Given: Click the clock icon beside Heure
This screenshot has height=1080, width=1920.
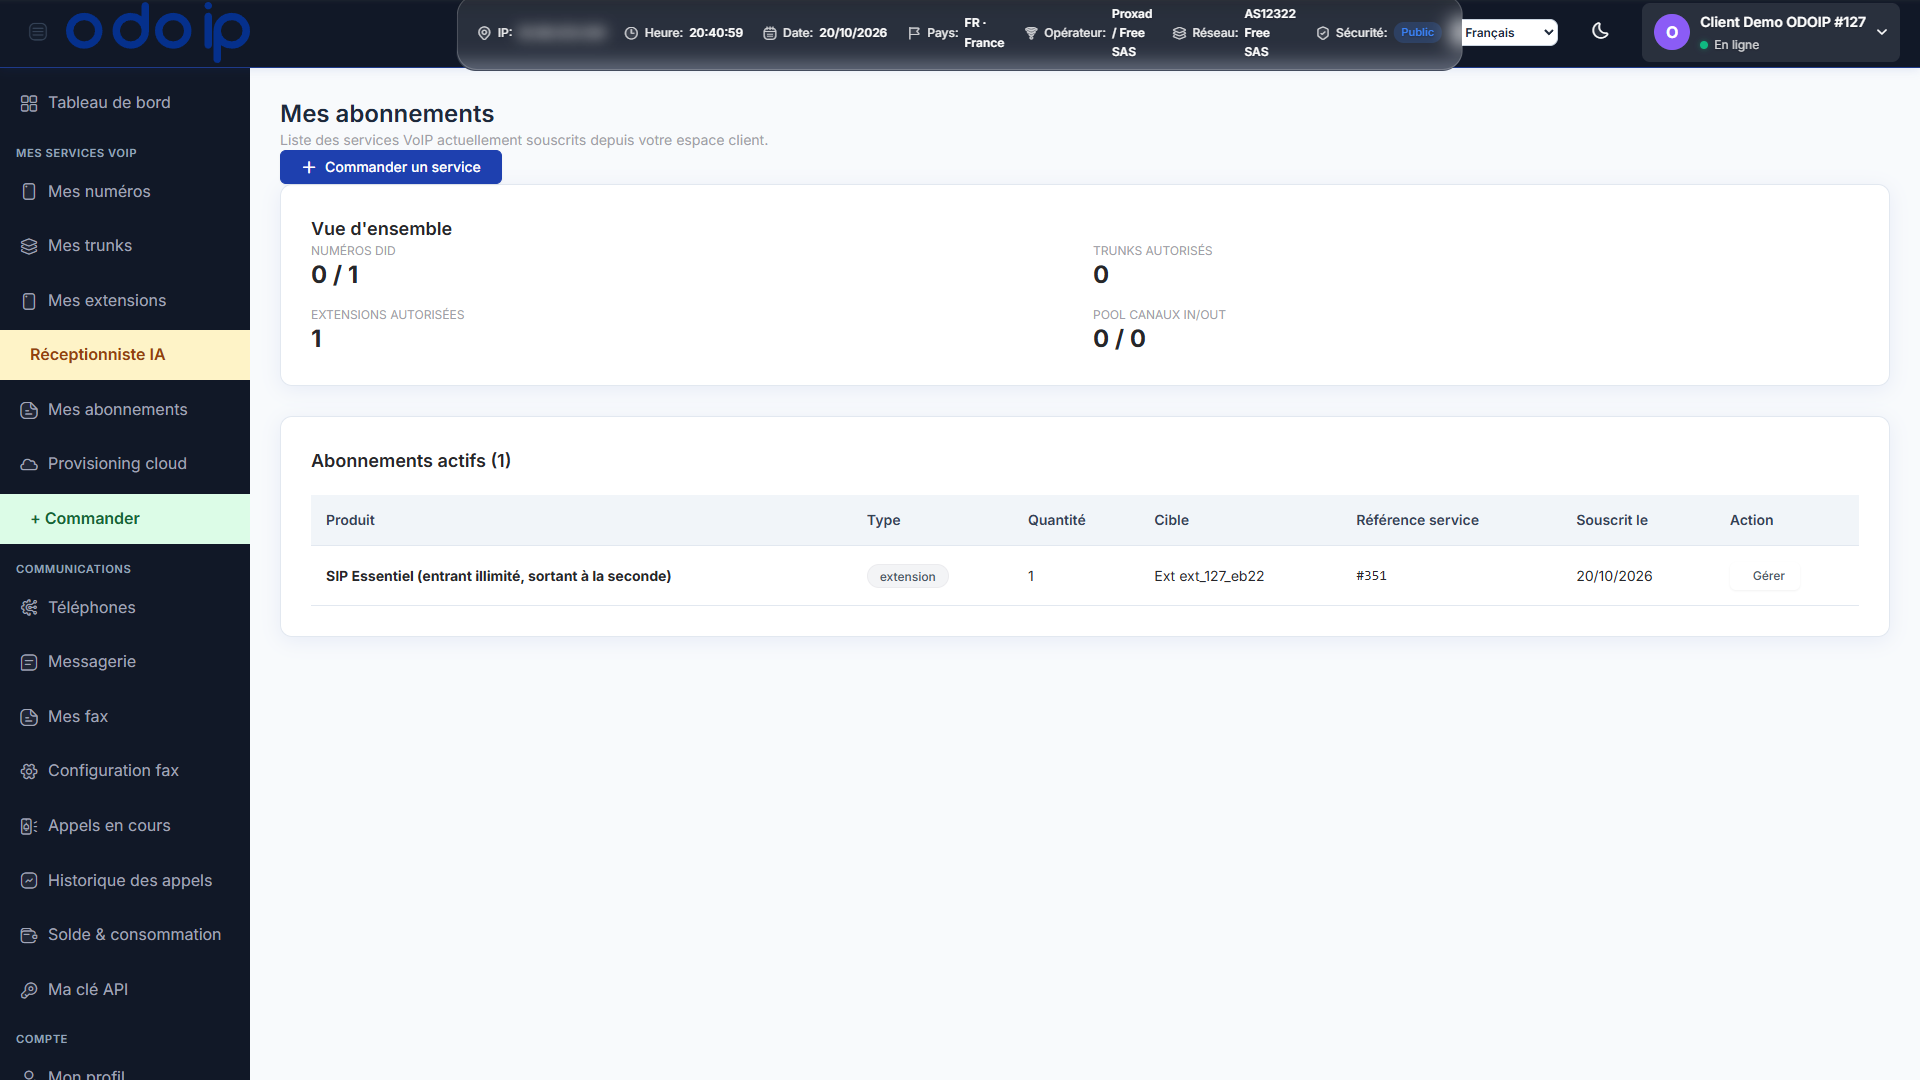Looking at the screenshot, I should coord(631,33).
